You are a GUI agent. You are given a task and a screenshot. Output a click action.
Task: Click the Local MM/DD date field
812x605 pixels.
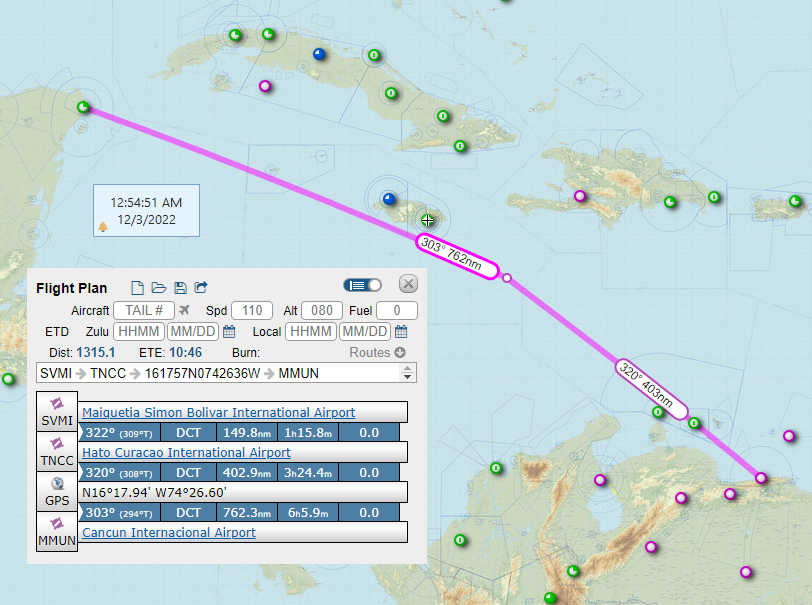point(365,332)
